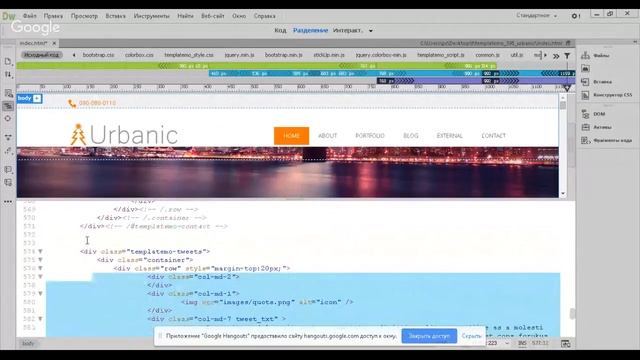Open the Фрагменты кода panel
640x360 pixels.
[607, 140]
